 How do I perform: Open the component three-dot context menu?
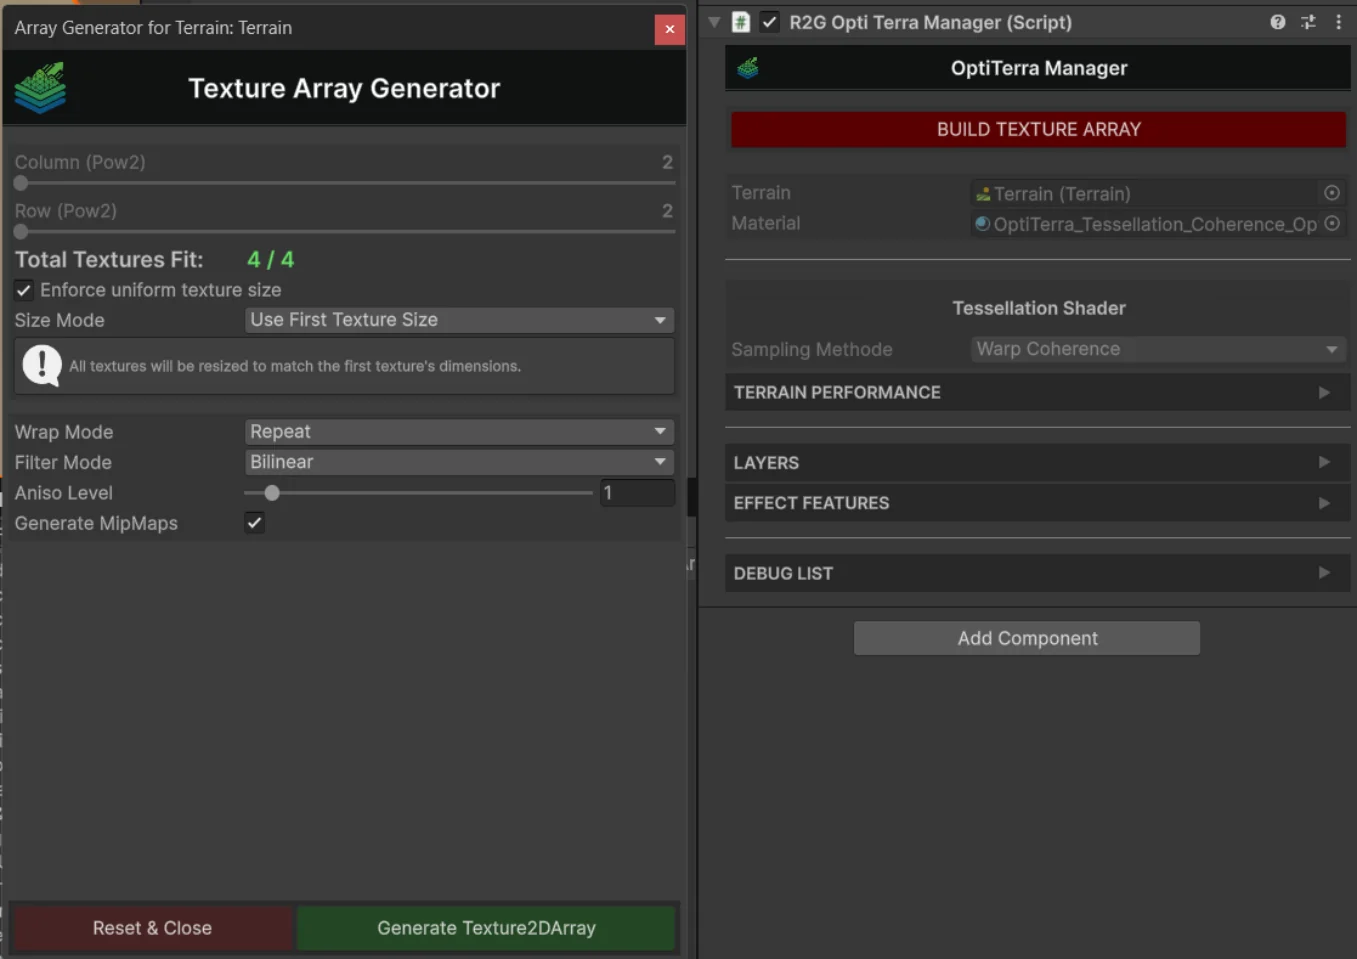pyautogui.click(x=1338, y=22)
